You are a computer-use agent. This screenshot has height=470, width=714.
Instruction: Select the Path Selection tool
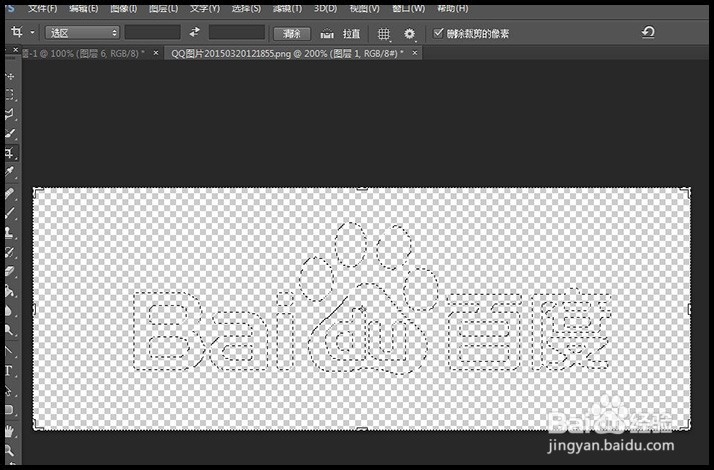[x=9, y=390]
